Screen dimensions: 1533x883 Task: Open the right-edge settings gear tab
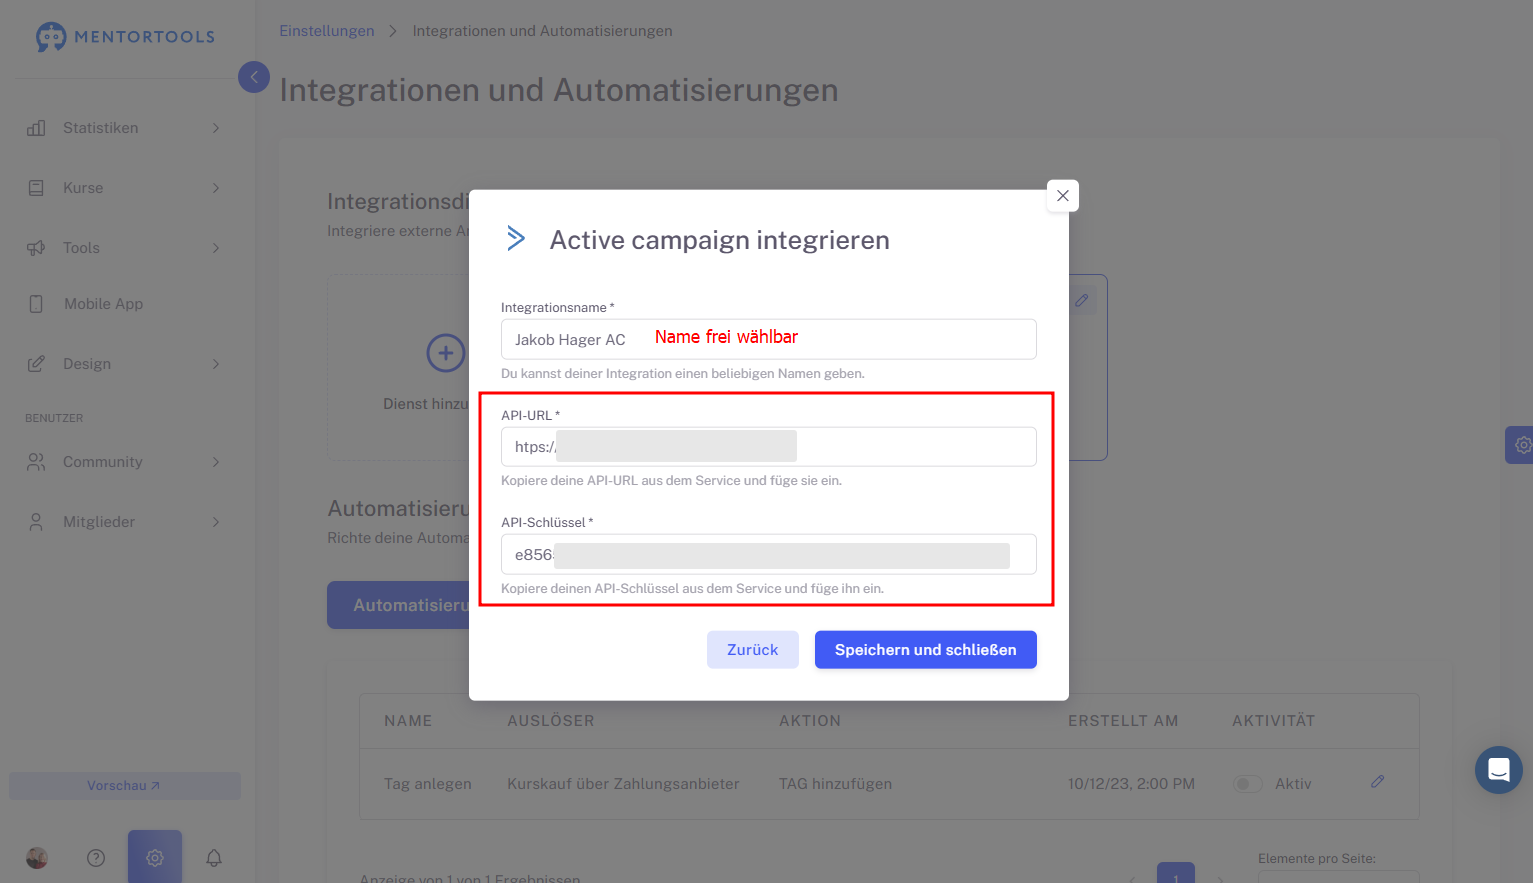coord(1520,445)
